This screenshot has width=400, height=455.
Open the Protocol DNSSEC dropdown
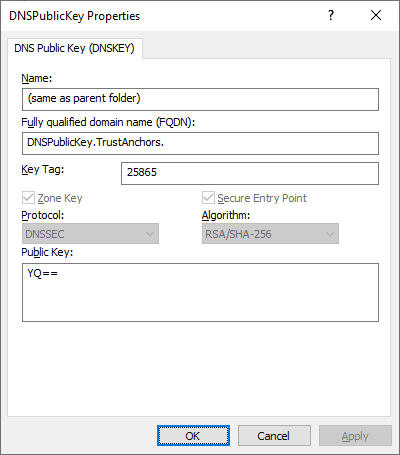click(x=90, y=234)
